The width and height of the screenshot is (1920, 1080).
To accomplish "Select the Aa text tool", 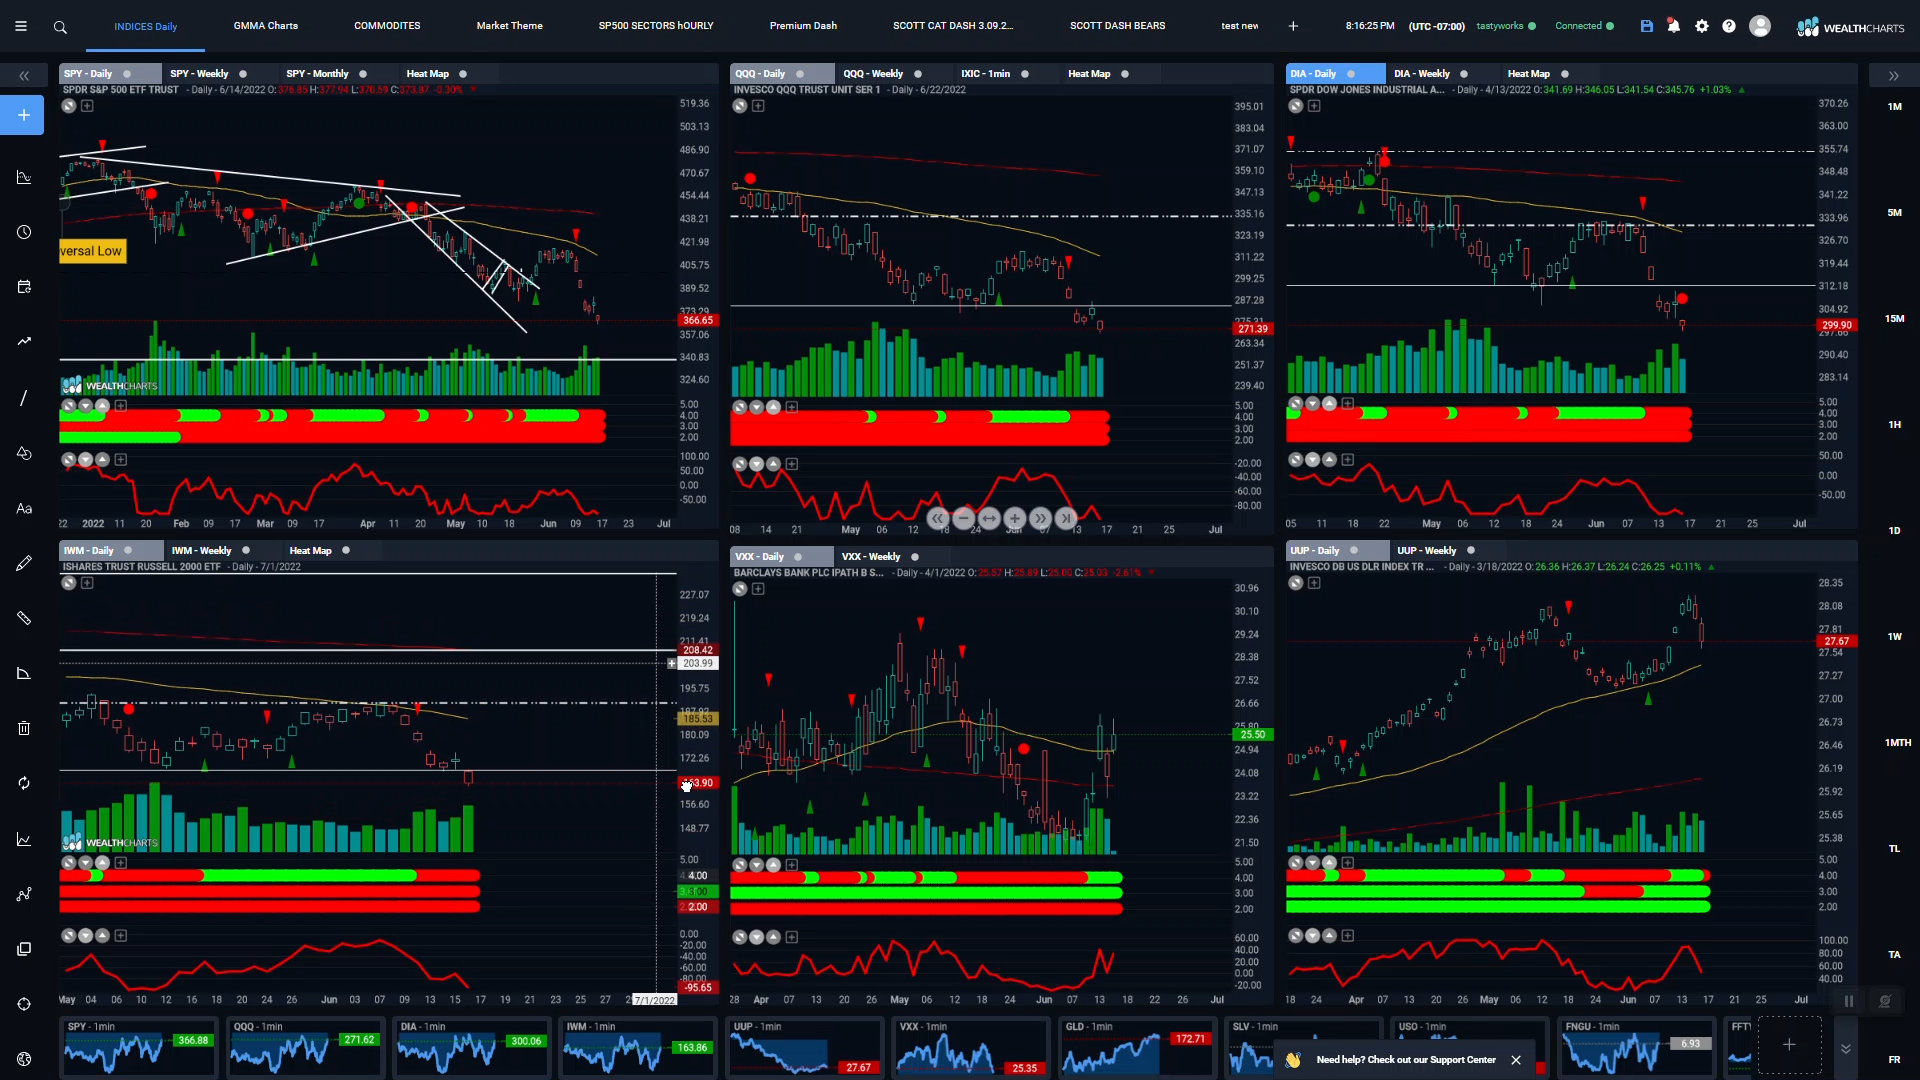I will [24, 508].
